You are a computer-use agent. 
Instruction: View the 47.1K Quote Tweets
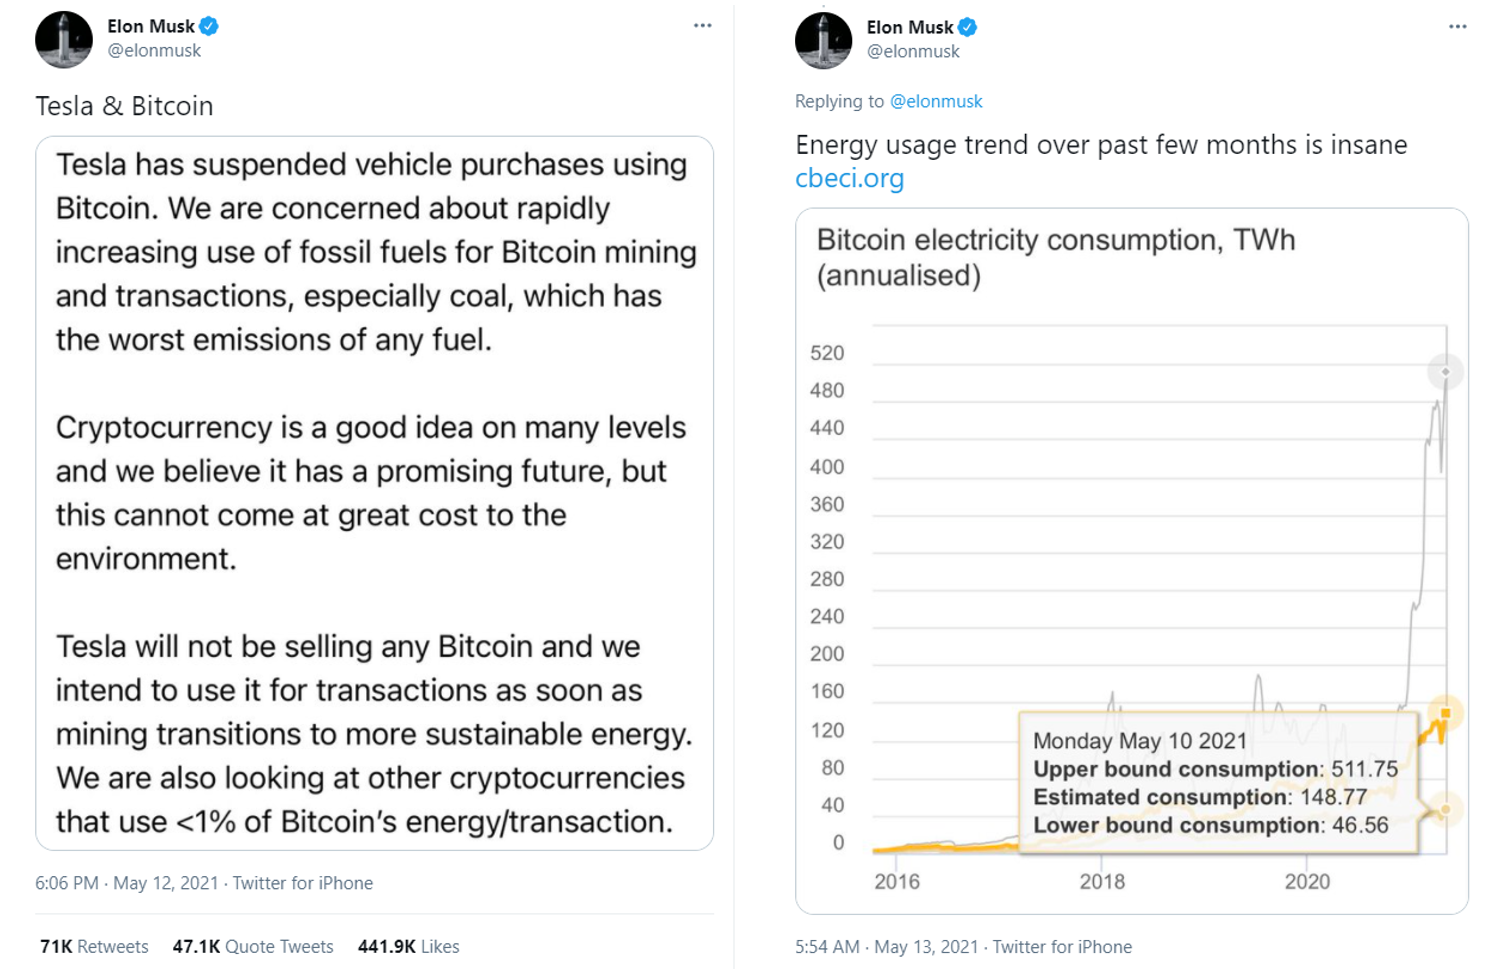click(253, 947)
